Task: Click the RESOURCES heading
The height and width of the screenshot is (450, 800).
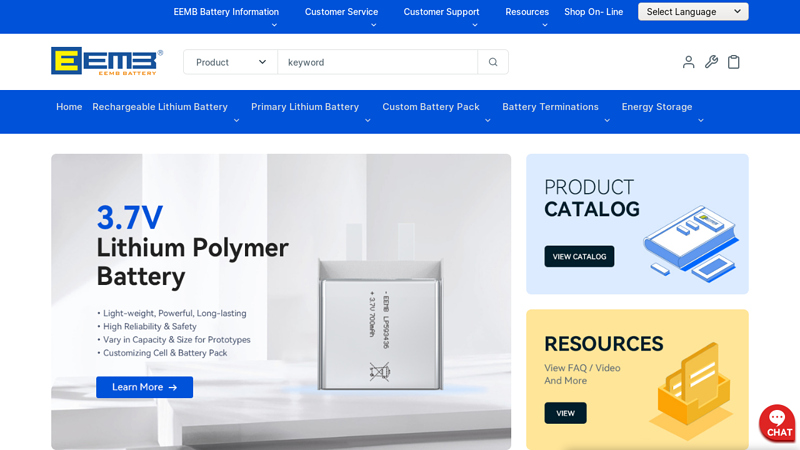Action: pos(604,344)
